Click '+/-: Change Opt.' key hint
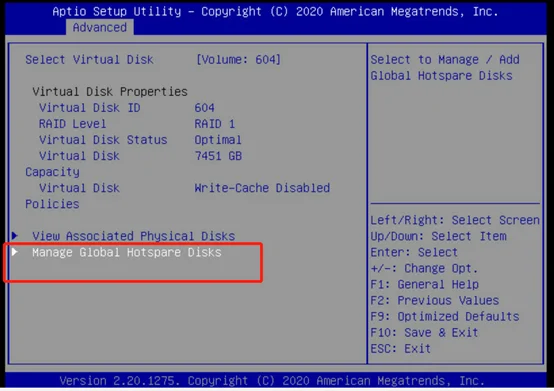The image size is (554, 391). click(424, 268)
